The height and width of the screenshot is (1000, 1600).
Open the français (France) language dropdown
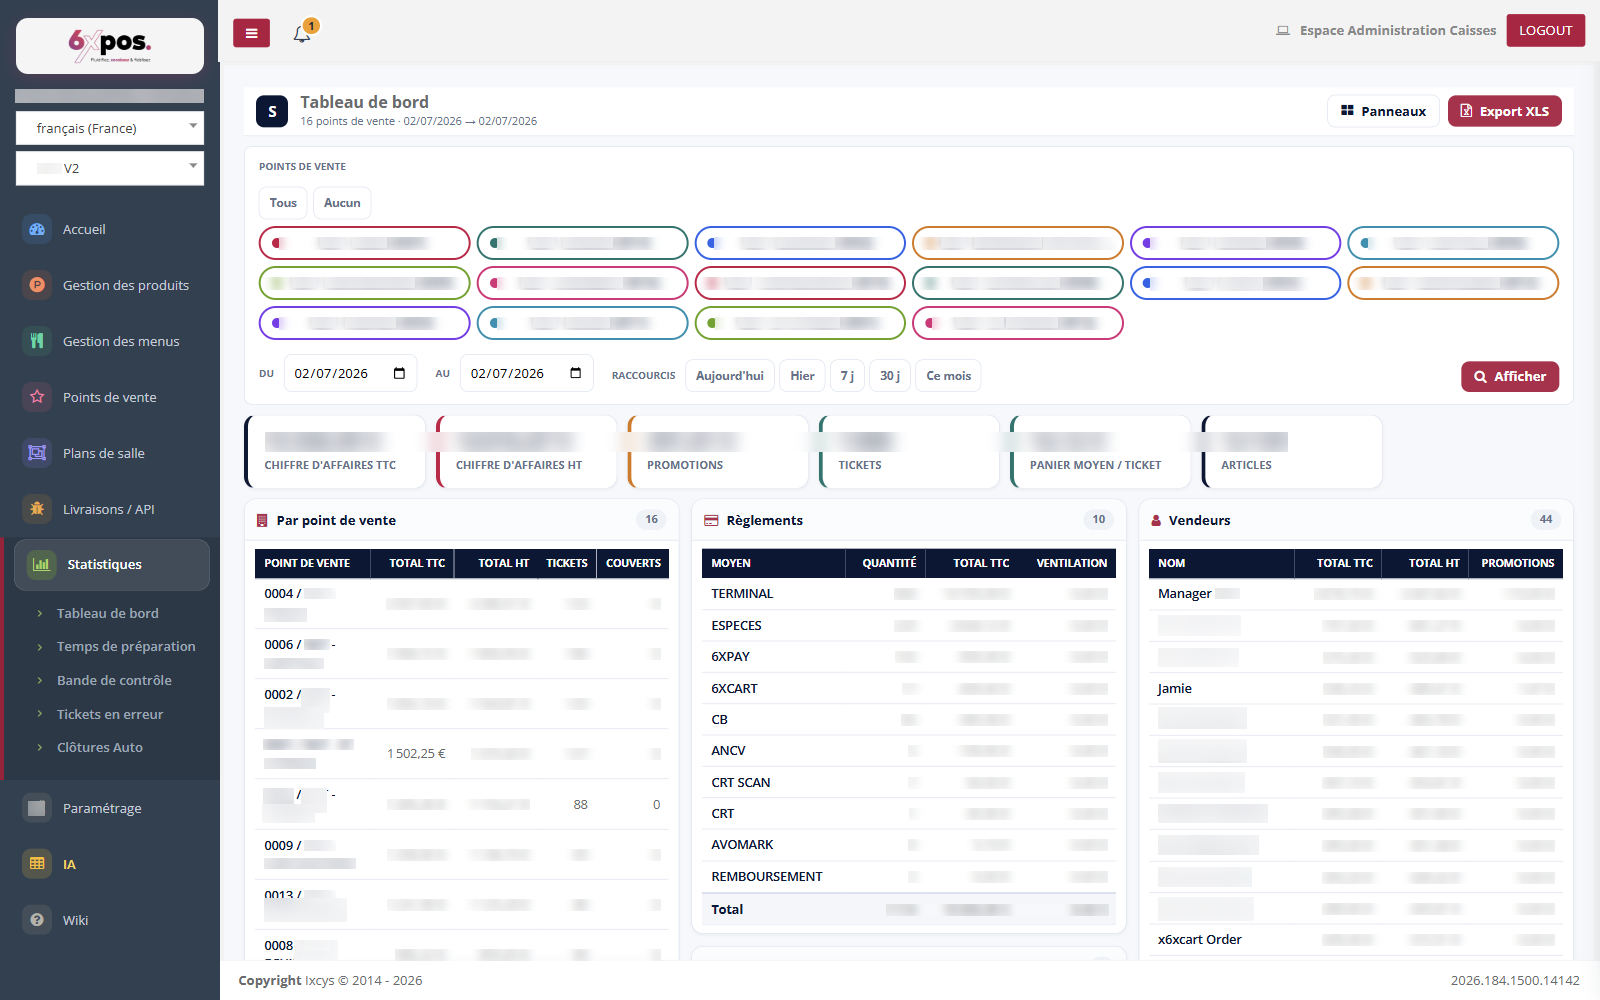pyautogui.click(x=110, y=128)
